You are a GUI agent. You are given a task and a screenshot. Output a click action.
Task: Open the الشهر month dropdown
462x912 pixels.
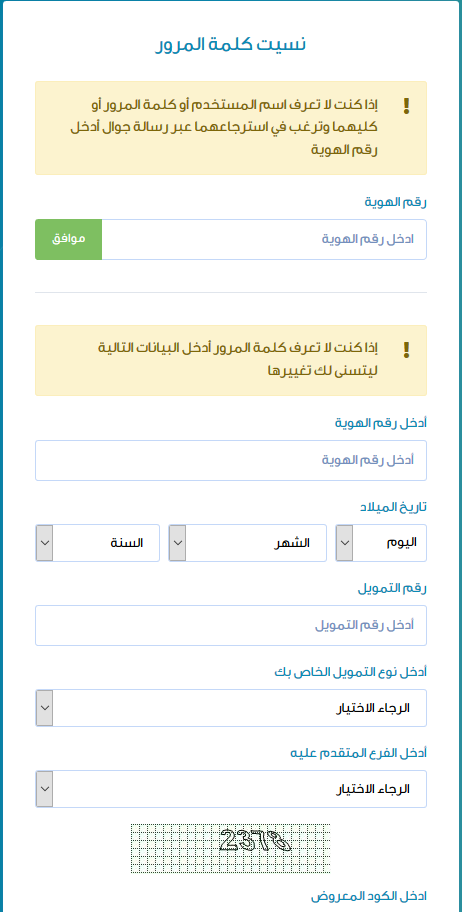click(x=247, y=543)
